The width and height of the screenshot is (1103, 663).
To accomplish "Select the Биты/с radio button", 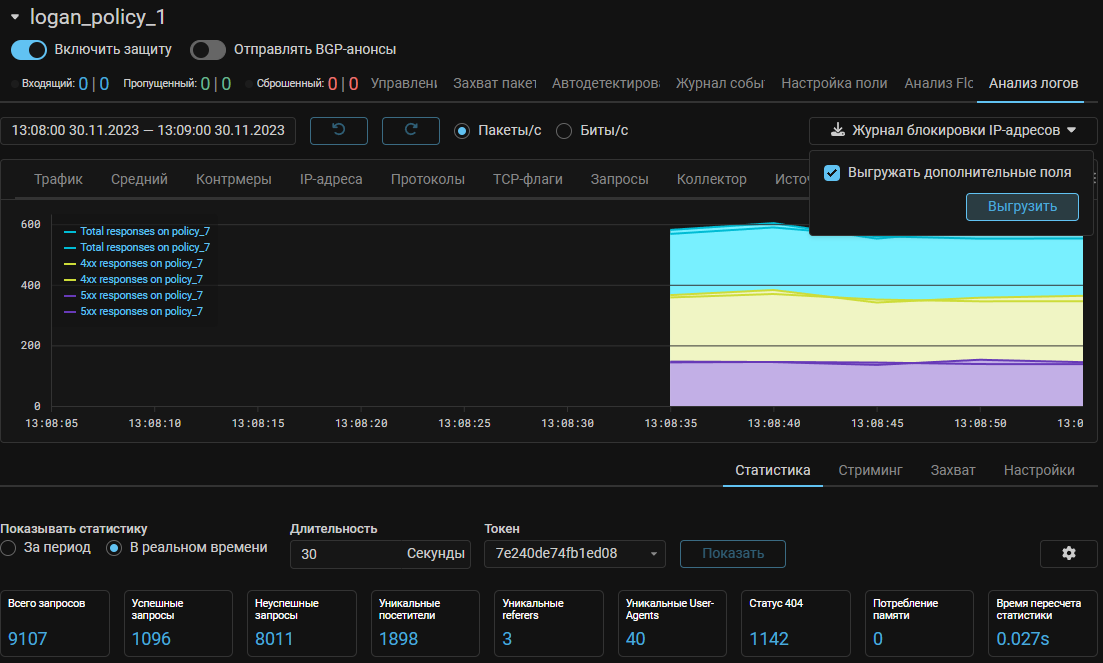I will 564,131.
